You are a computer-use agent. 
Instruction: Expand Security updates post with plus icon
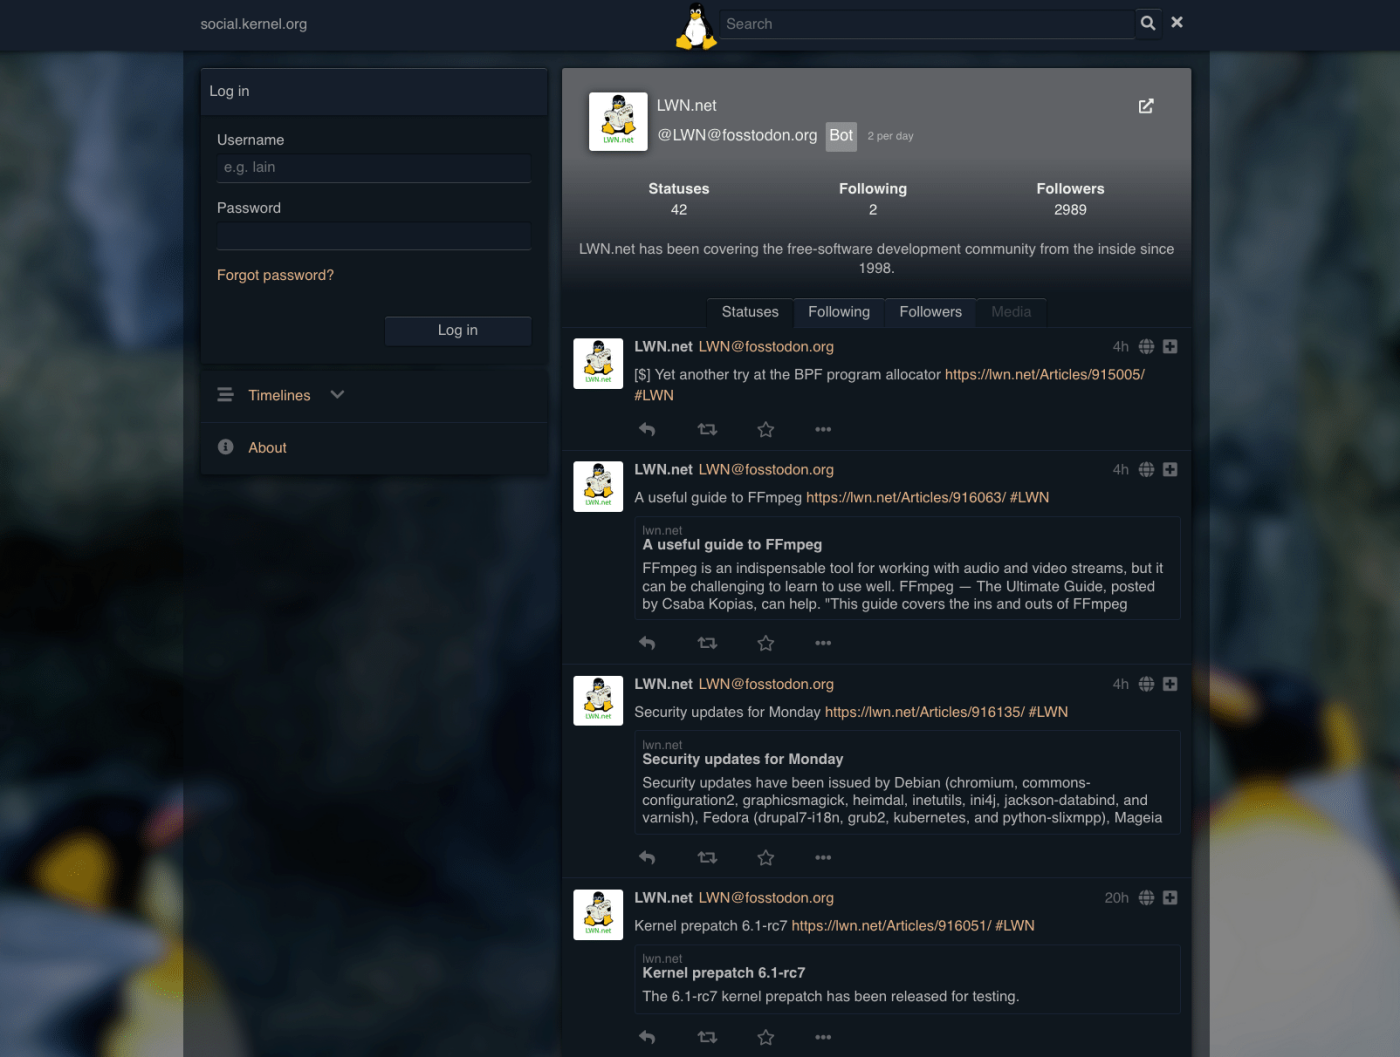click(x=1170, y=684)
